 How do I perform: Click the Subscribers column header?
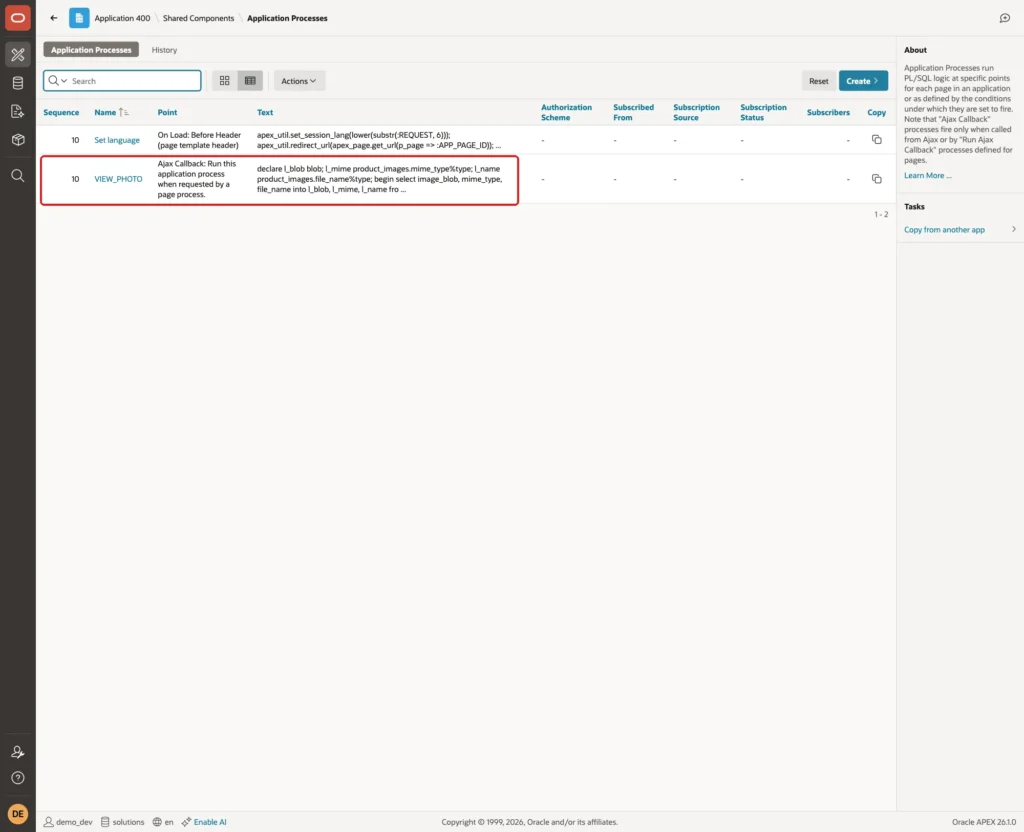828,112
